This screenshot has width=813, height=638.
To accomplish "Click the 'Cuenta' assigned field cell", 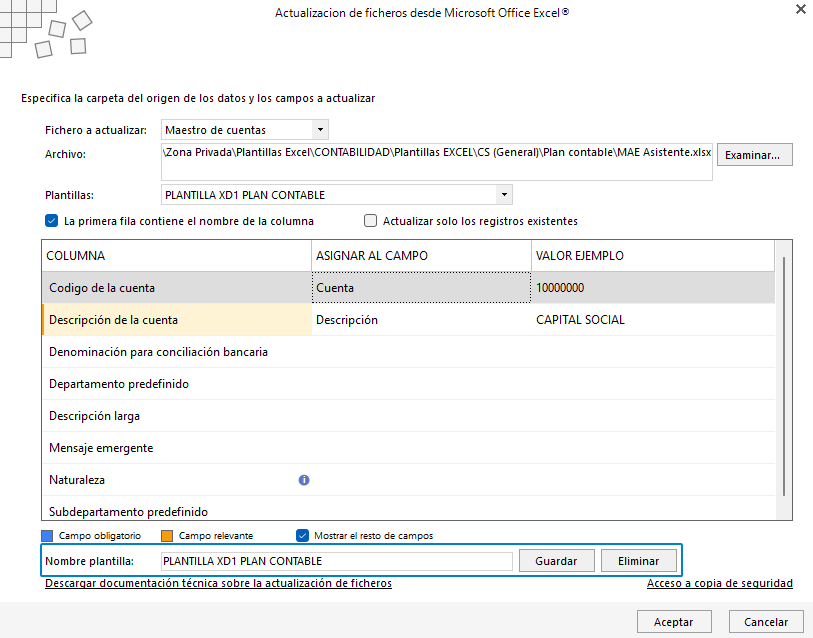I will click(422, 288).
